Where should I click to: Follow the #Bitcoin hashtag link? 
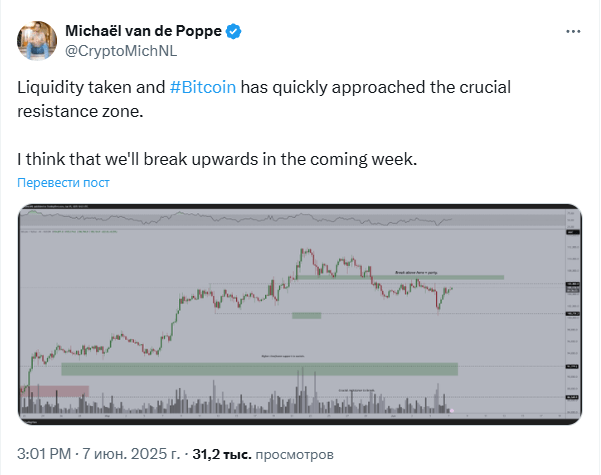tap(203, 87)
